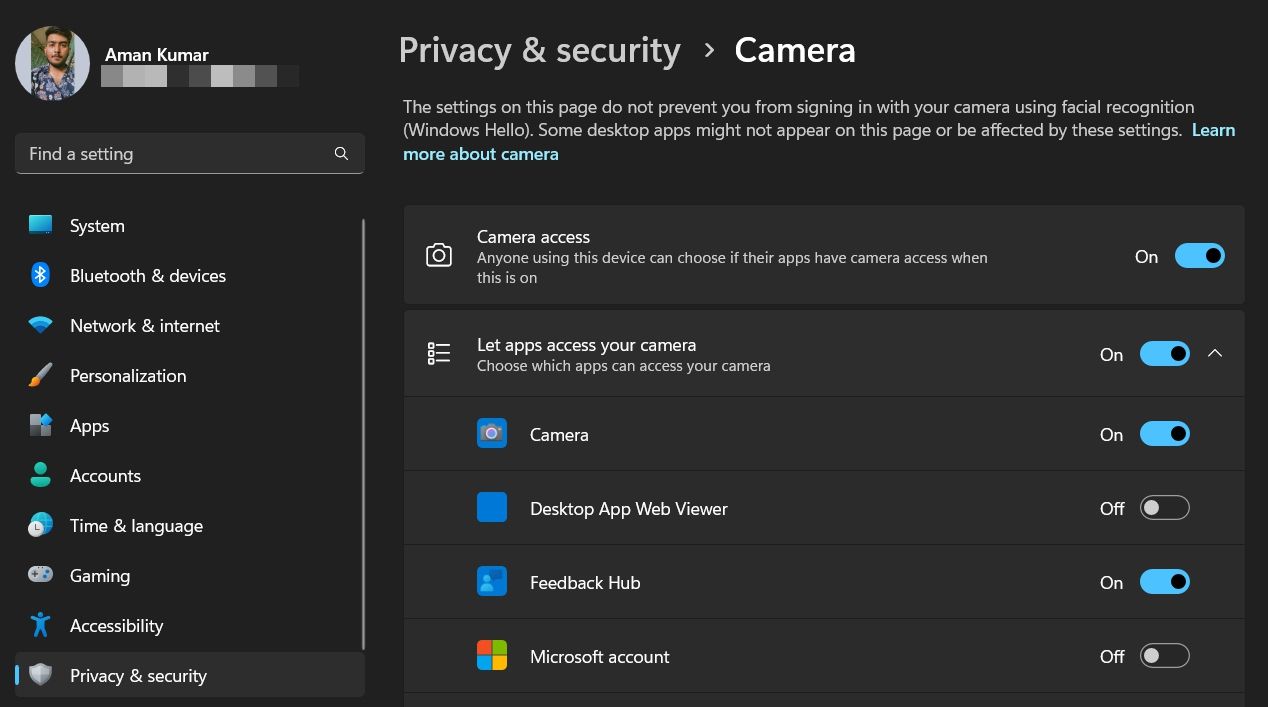Select Accounts in the sidebar
The width and height of the screenshot is (1268, 707).
(190, 476)
